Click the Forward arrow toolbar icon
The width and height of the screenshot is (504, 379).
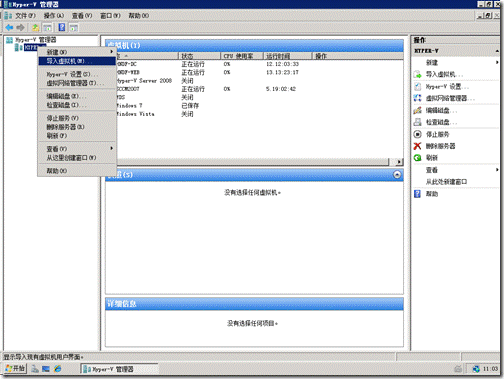[x=21, y=27]
